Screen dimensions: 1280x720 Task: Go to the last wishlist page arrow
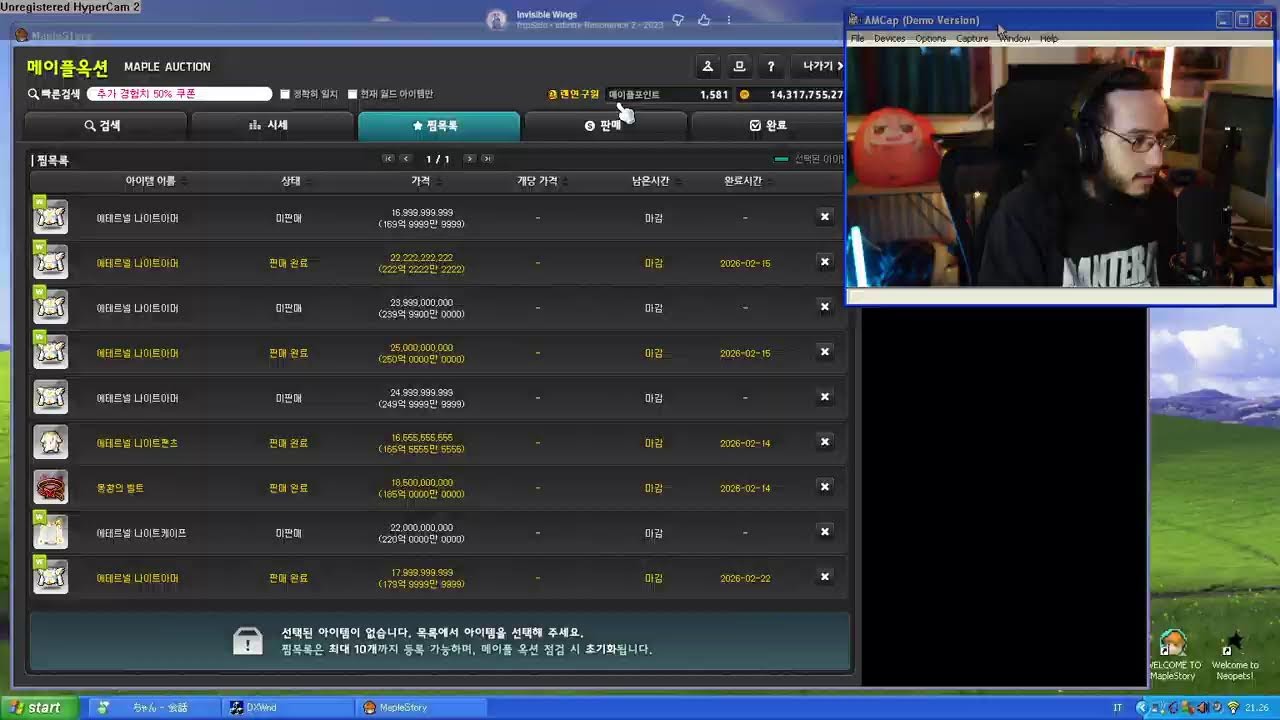(x=487, y=159)
